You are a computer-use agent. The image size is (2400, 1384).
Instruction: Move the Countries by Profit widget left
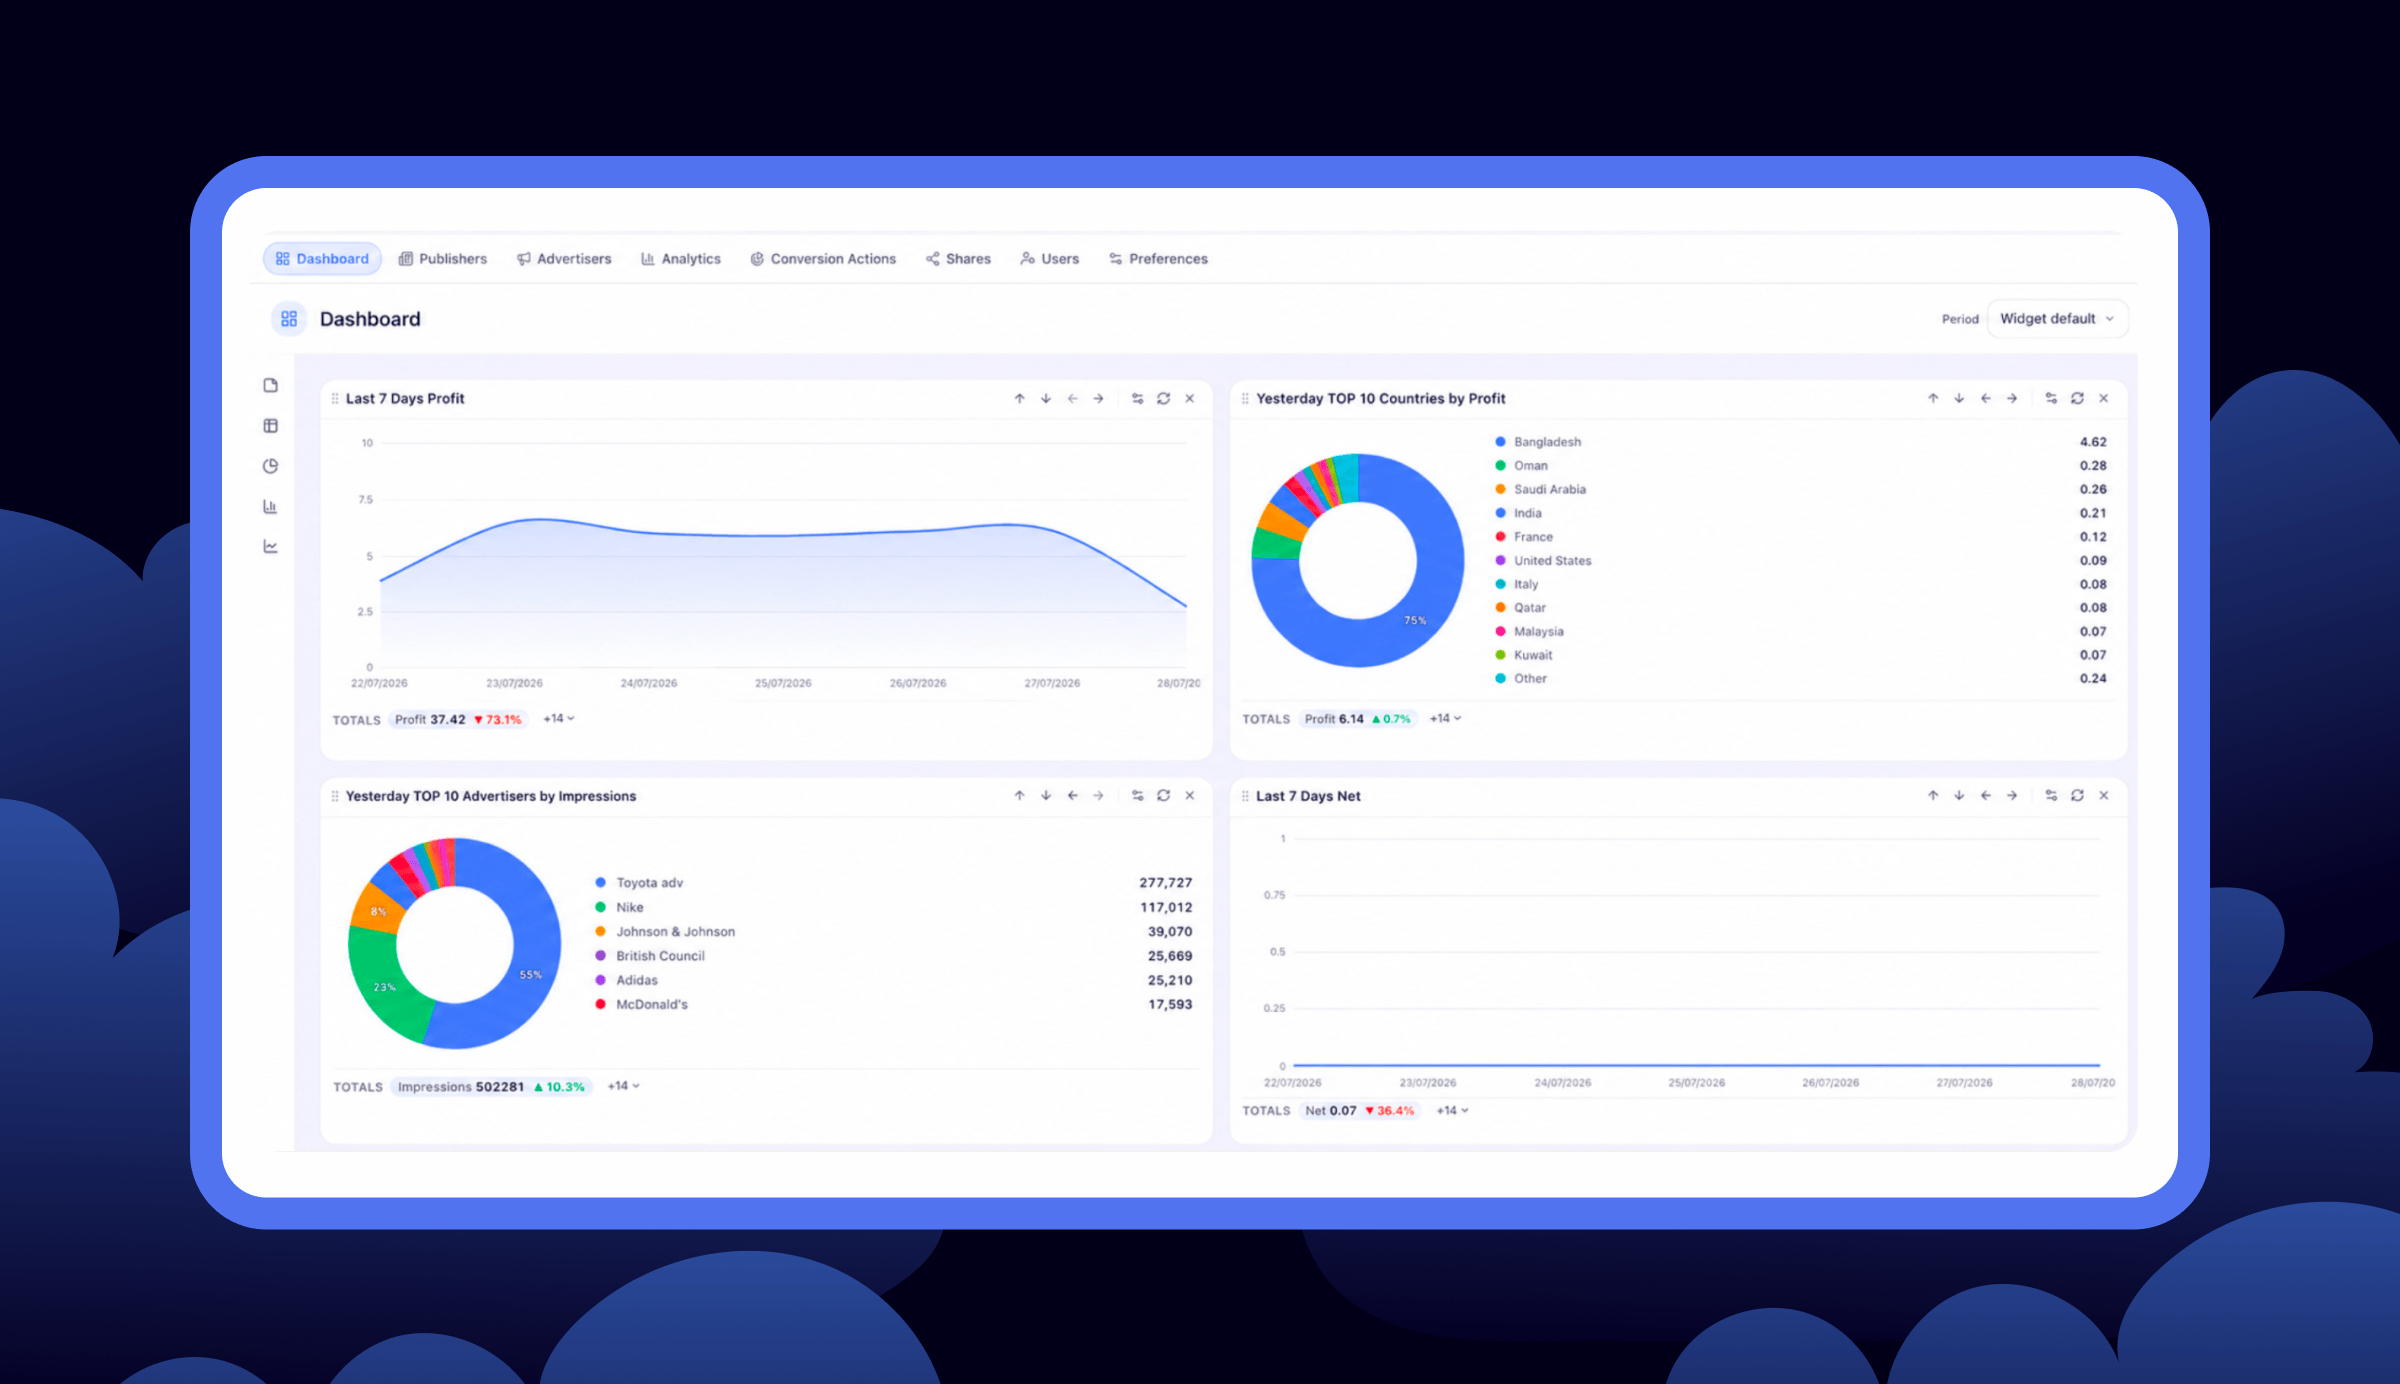[x=1986, y=398]
